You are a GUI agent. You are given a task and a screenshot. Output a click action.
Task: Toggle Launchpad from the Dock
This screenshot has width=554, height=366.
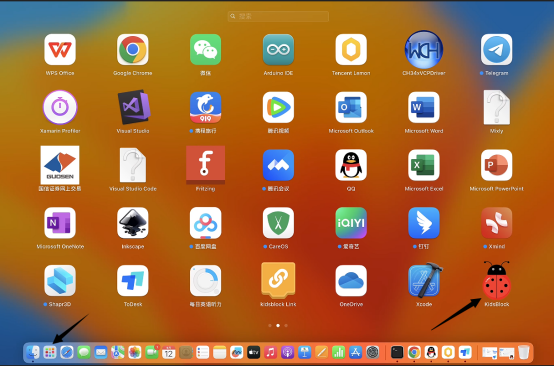point(50,352)
